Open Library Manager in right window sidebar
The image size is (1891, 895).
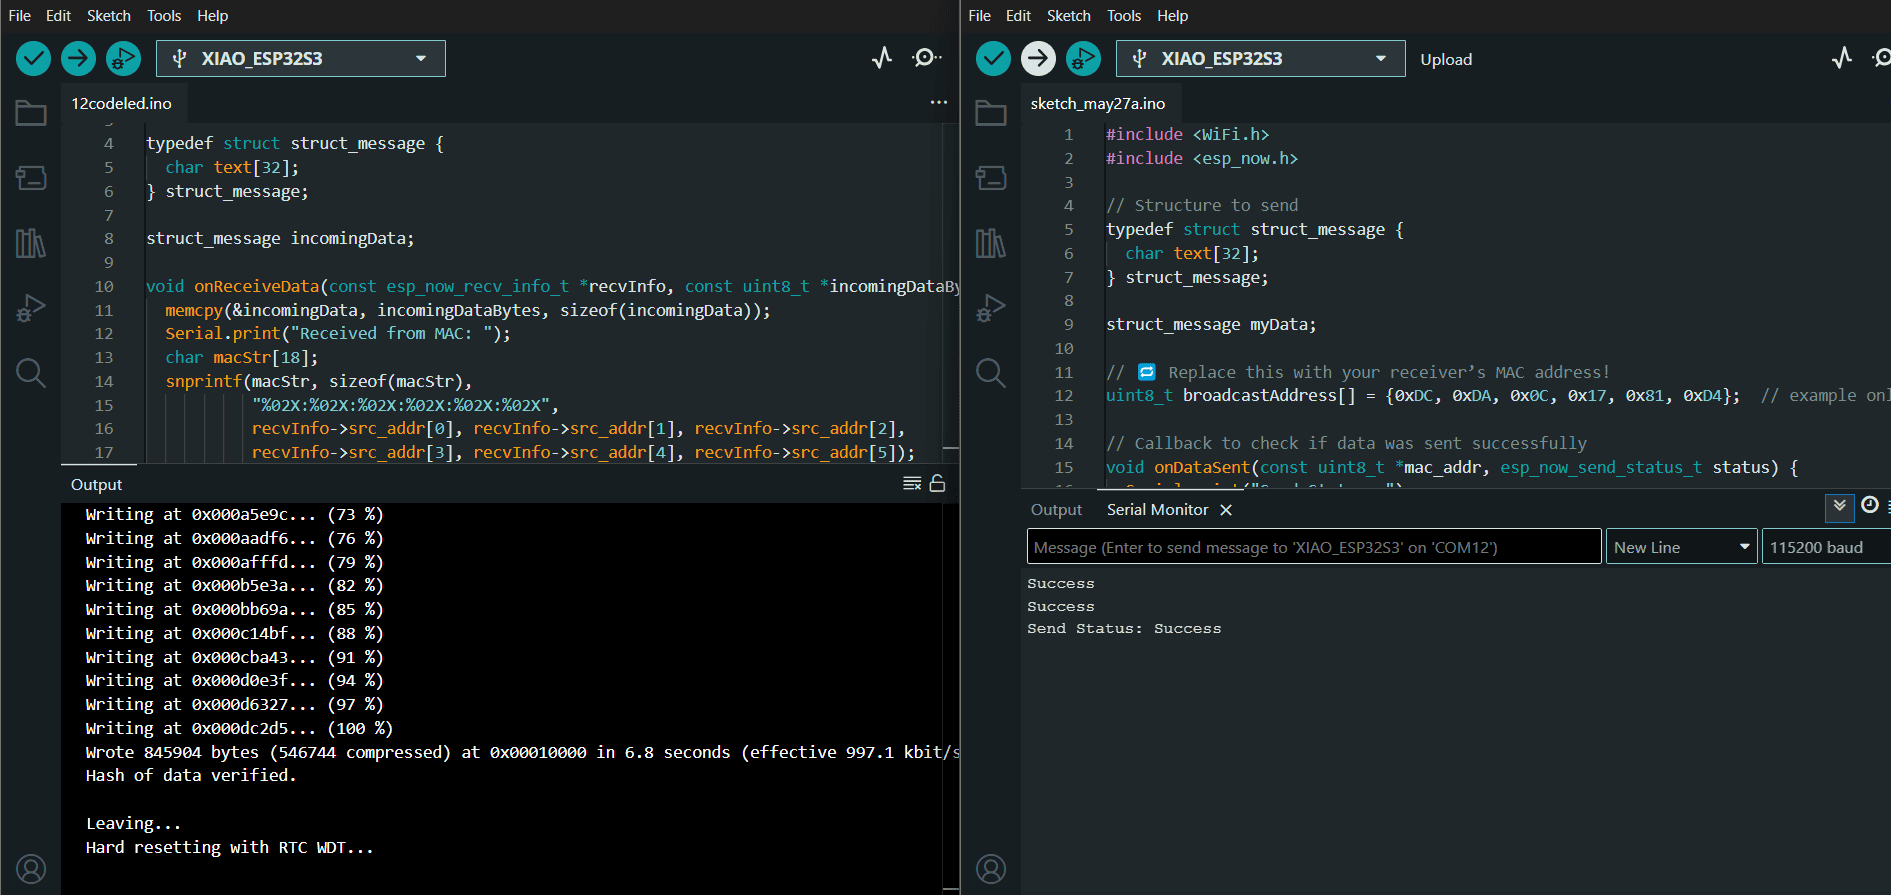(x=991, y=243)
